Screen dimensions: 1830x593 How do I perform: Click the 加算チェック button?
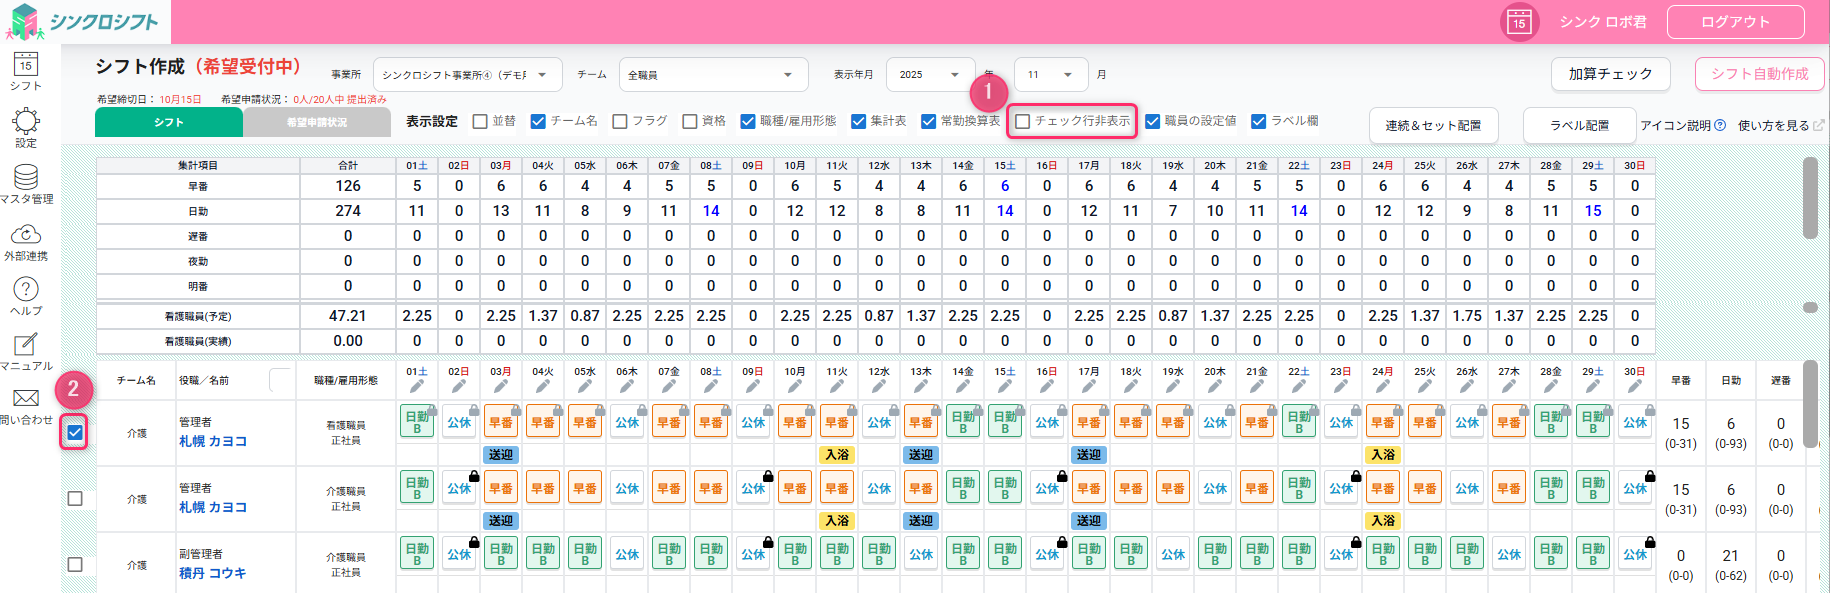click(1610, 74)
